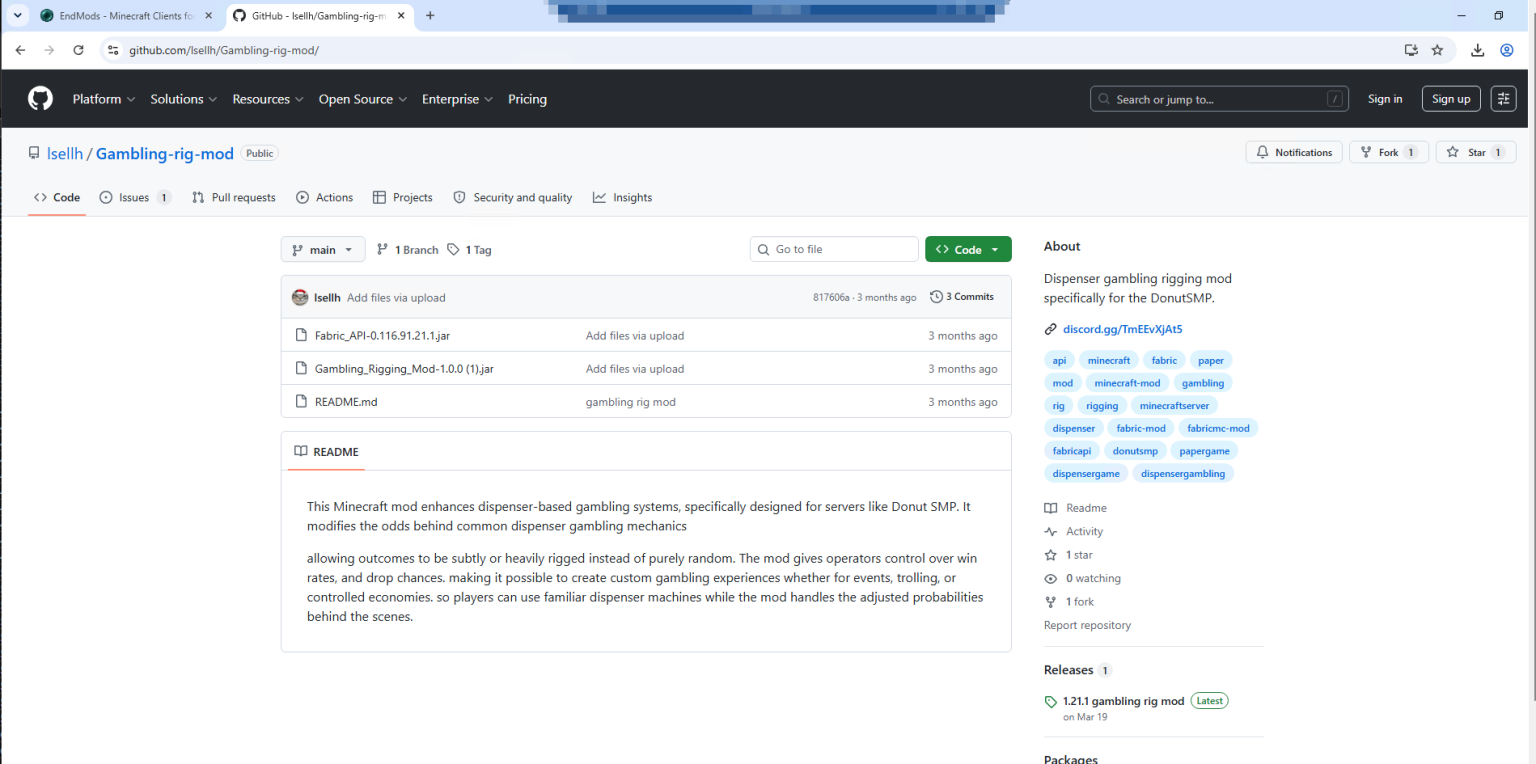Open the Security and quality tab
The width and height of the screenshot is (1536, 764).
pos(513,198)
